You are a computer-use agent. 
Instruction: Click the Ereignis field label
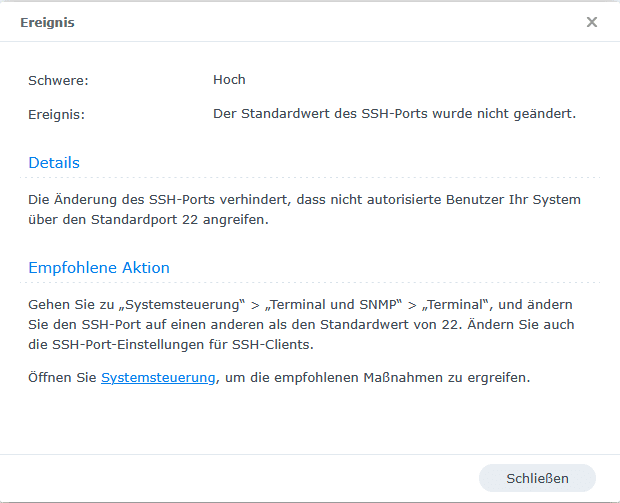tap(56, 114)
